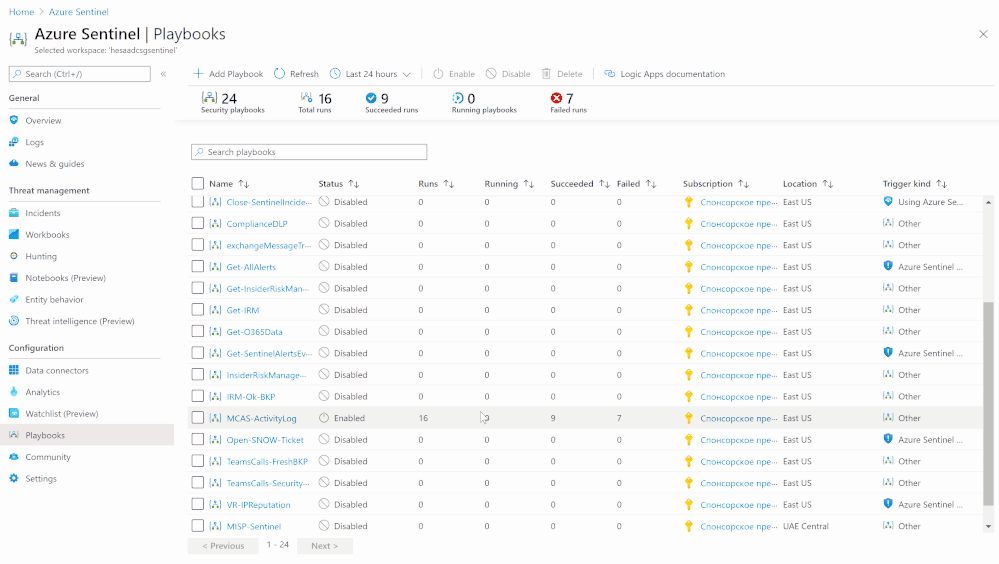Viewport: 999px width, 564px height.
Task: Click the Hunting target icon
Action: pos(14,256)
